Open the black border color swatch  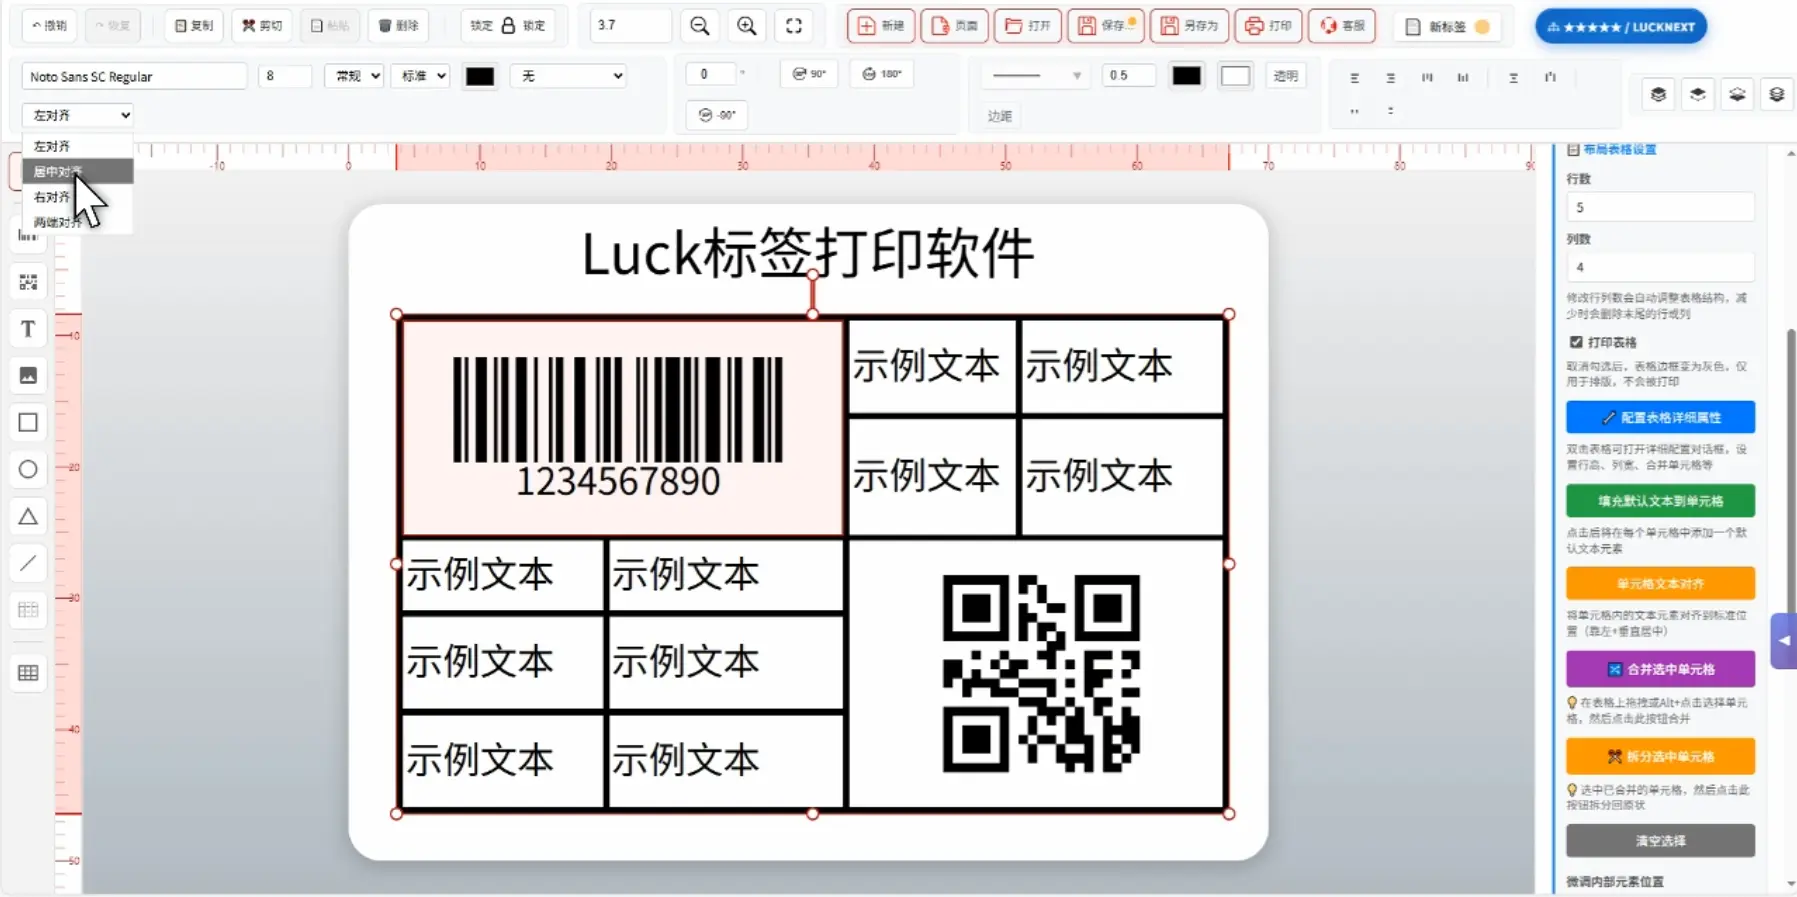[x=1187, y=76]
